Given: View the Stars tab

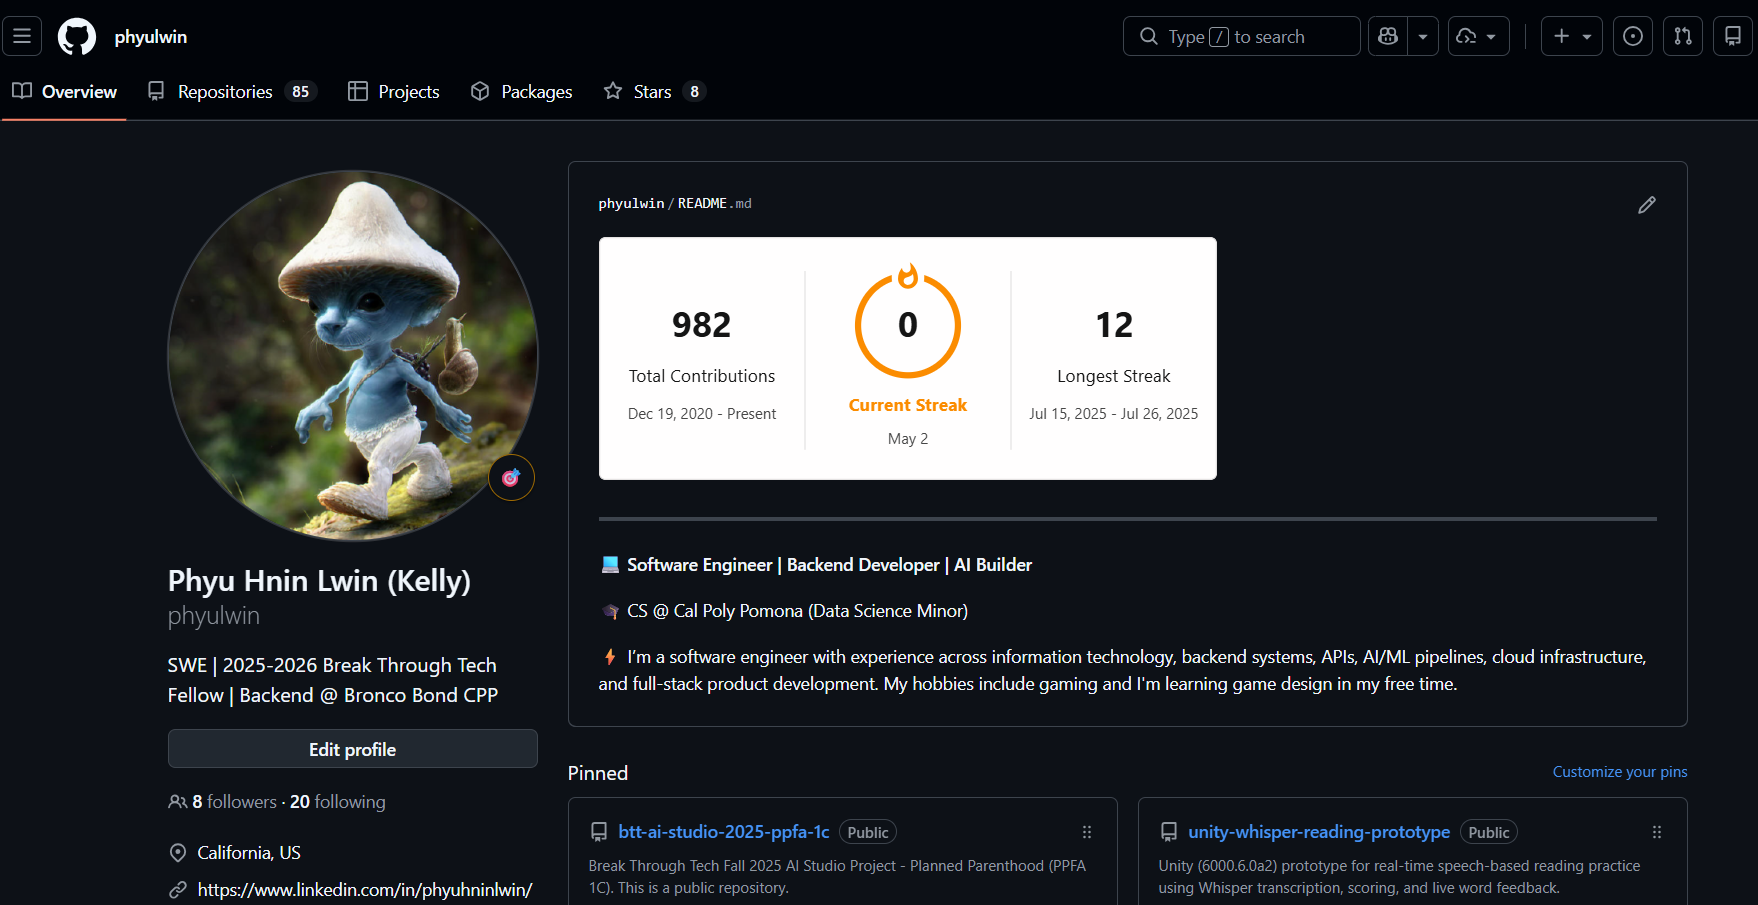Looking at the screenshot, I should pyautogui.click(x=655, y=91).
